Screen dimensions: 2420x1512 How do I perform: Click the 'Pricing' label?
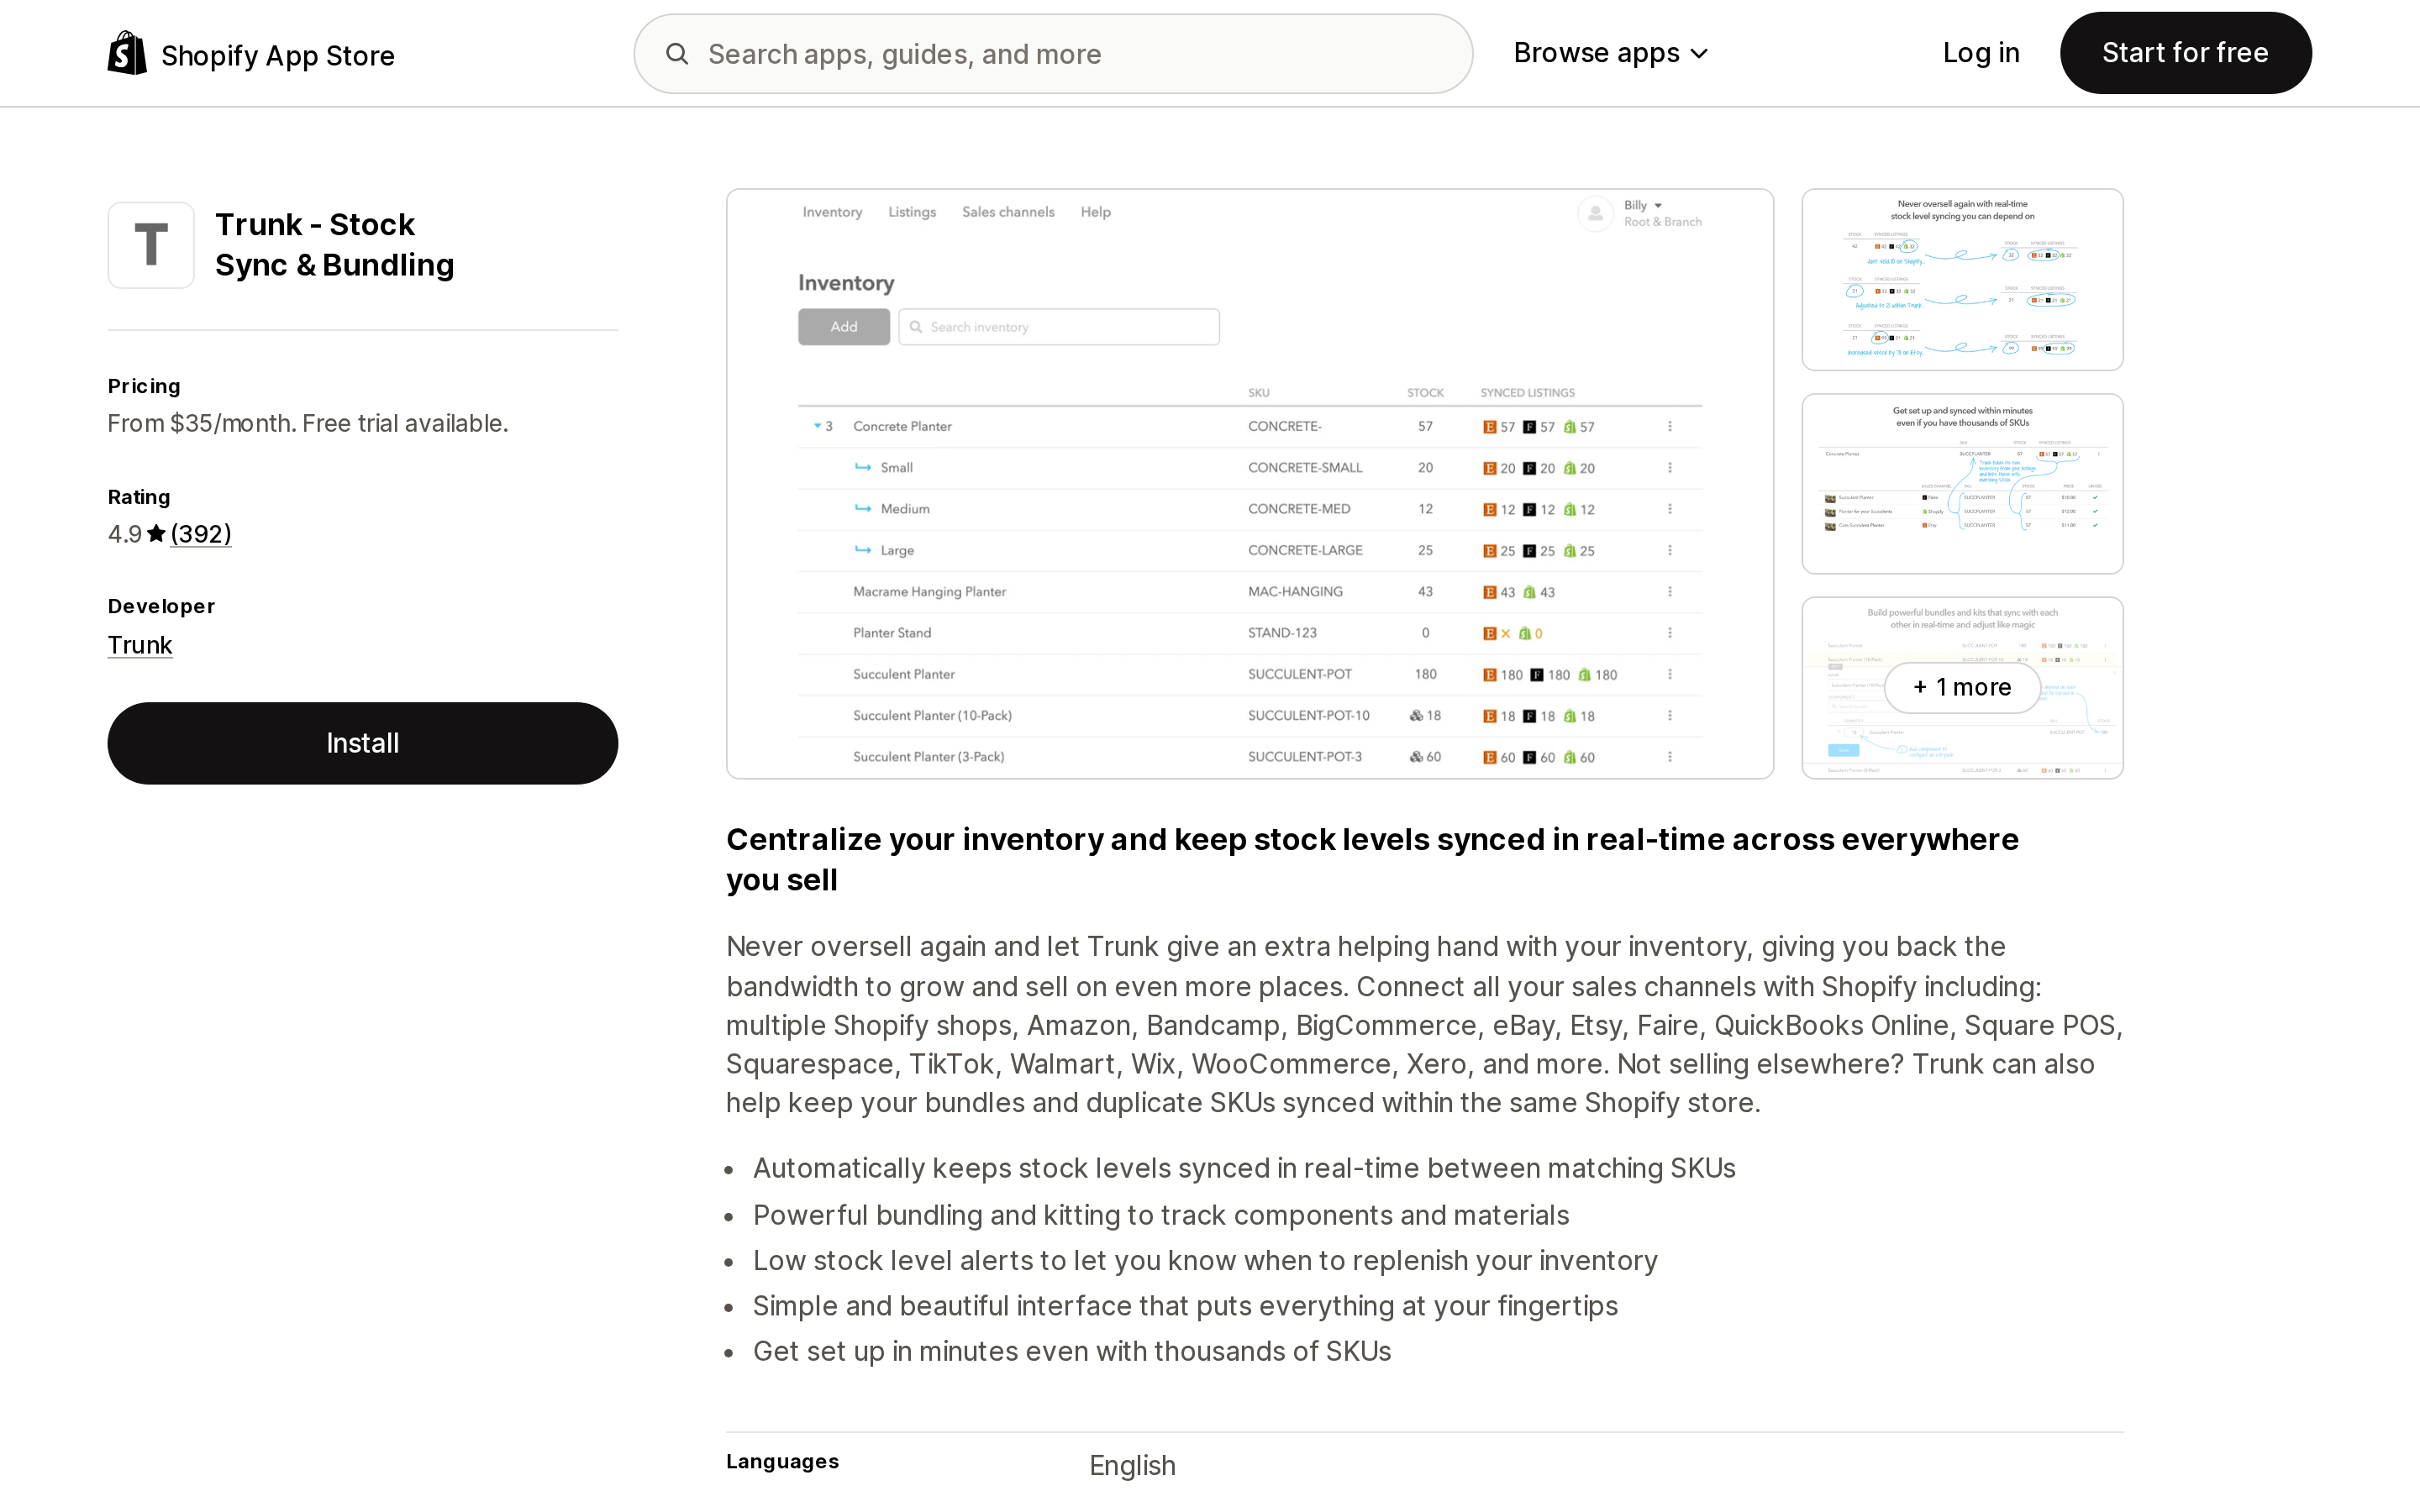[x=144, y=386]
